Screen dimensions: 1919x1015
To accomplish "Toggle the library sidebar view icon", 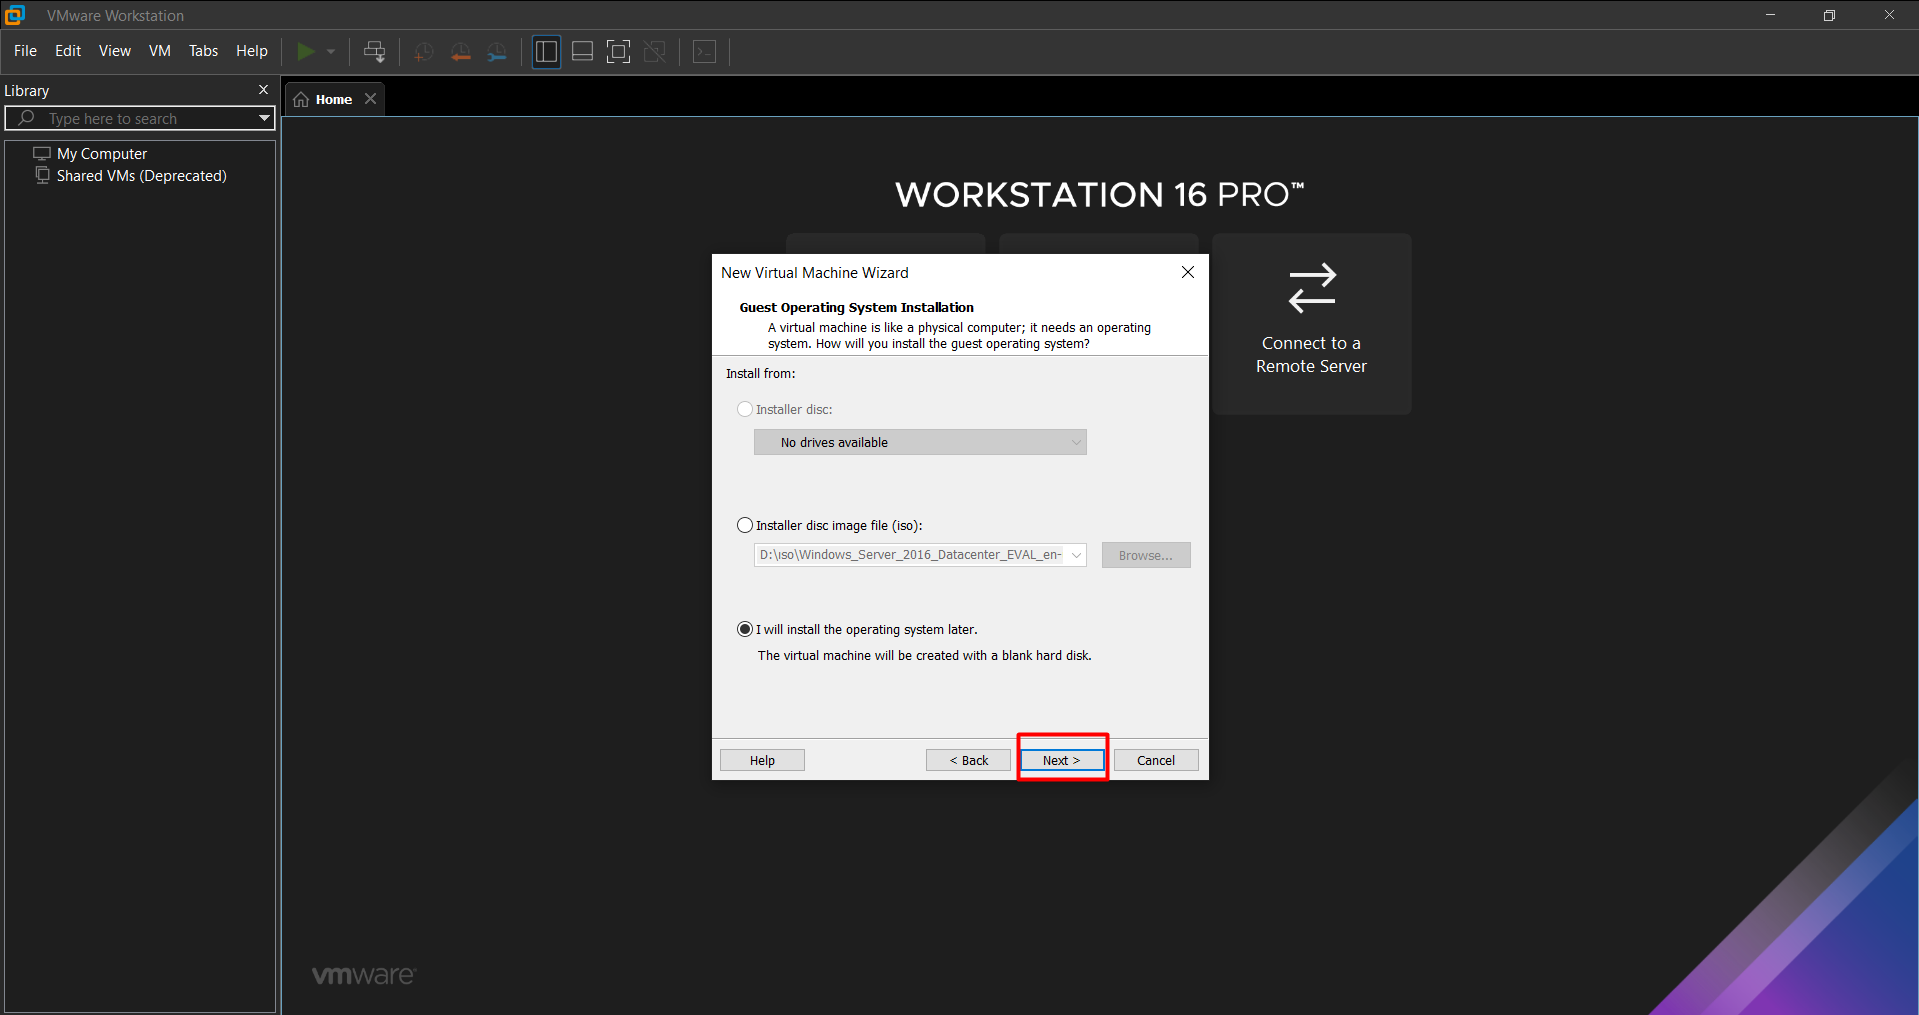I will pyautogui.click(x=546, y=52).
